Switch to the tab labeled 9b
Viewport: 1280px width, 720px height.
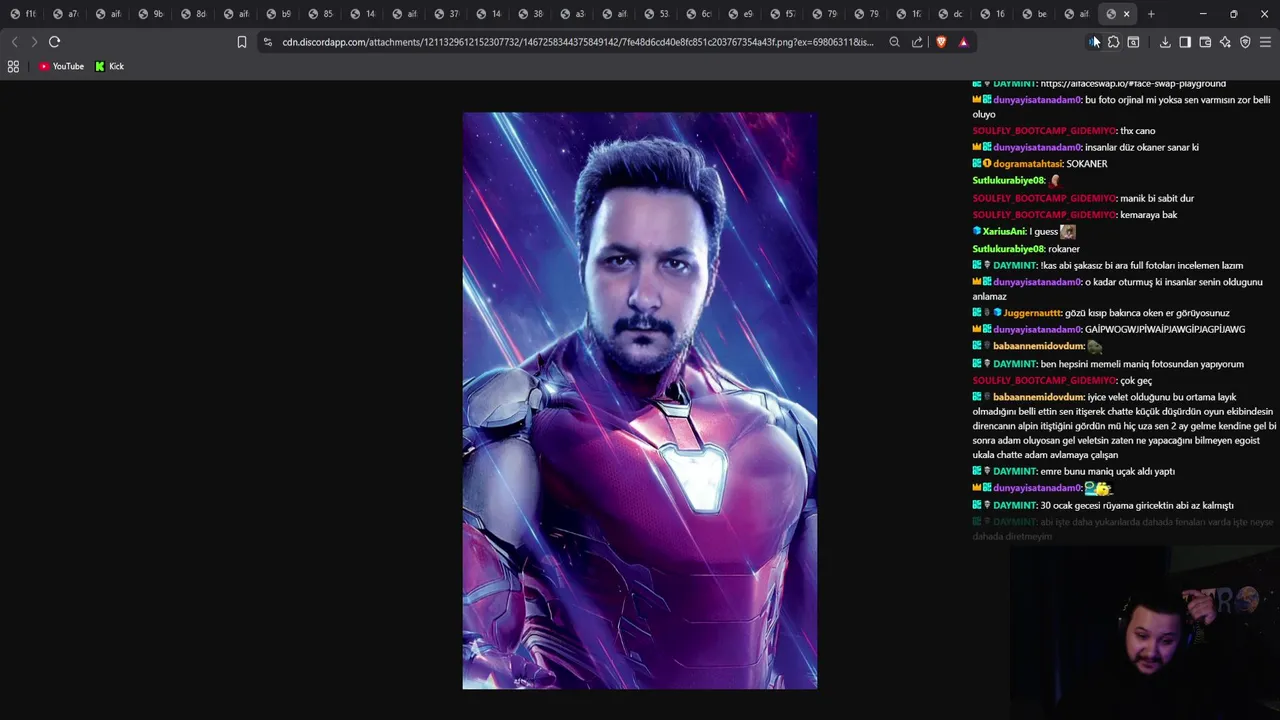pos(150,14)
